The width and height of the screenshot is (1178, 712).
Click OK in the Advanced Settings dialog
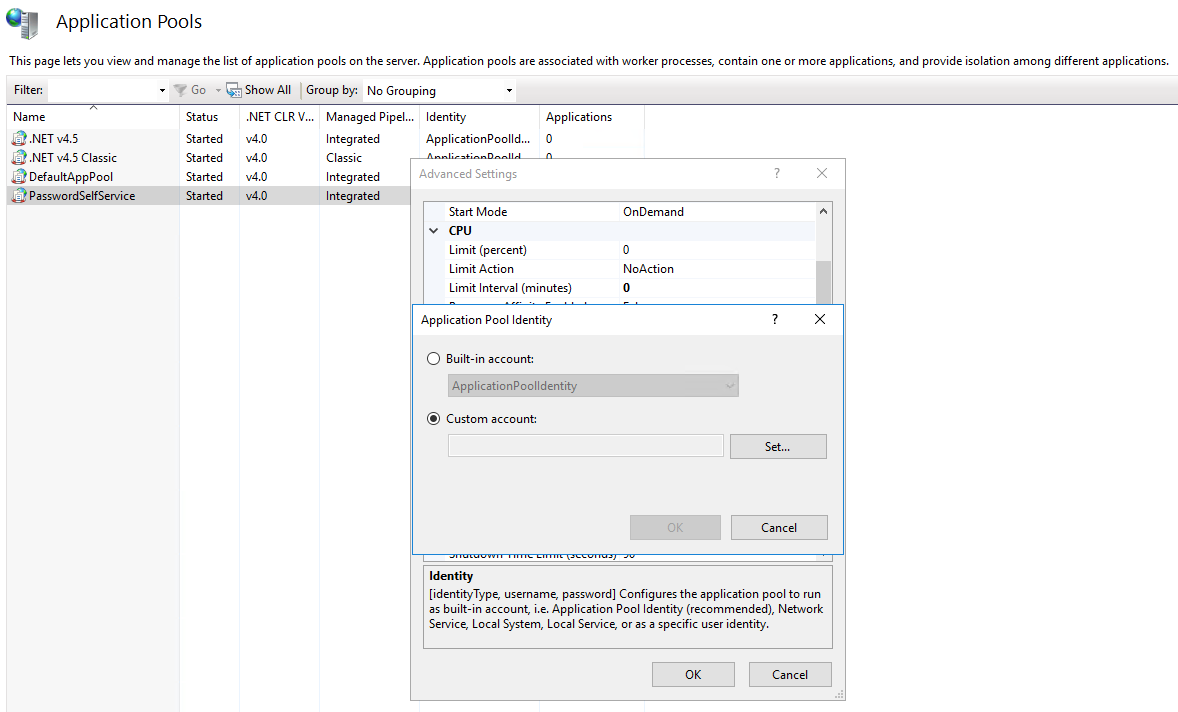point(692,675)
